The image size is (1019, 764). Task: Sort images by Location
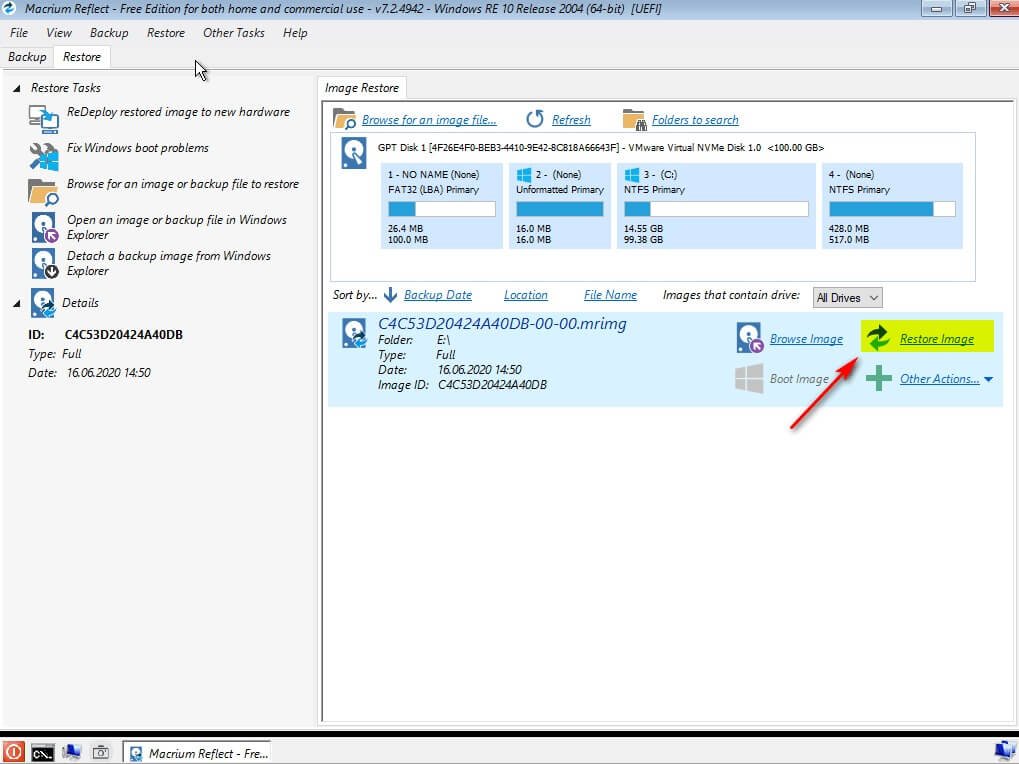pos(526,295)
